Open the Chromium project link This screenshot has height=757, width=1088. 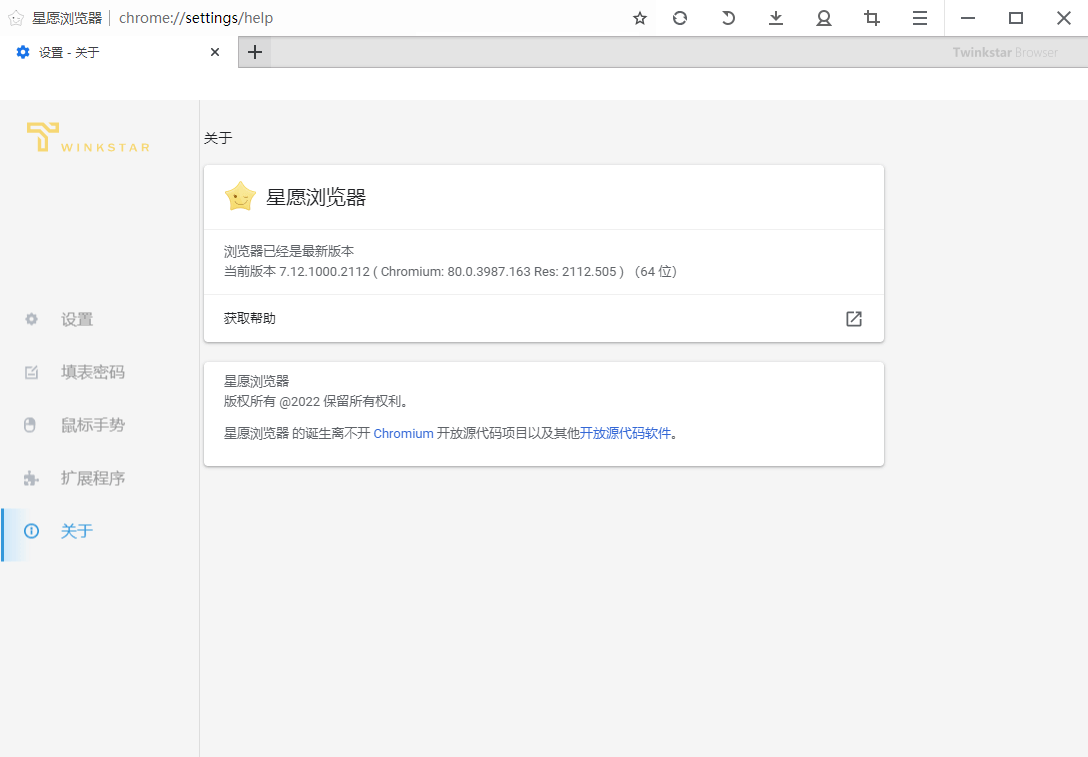tap(403, 434)
